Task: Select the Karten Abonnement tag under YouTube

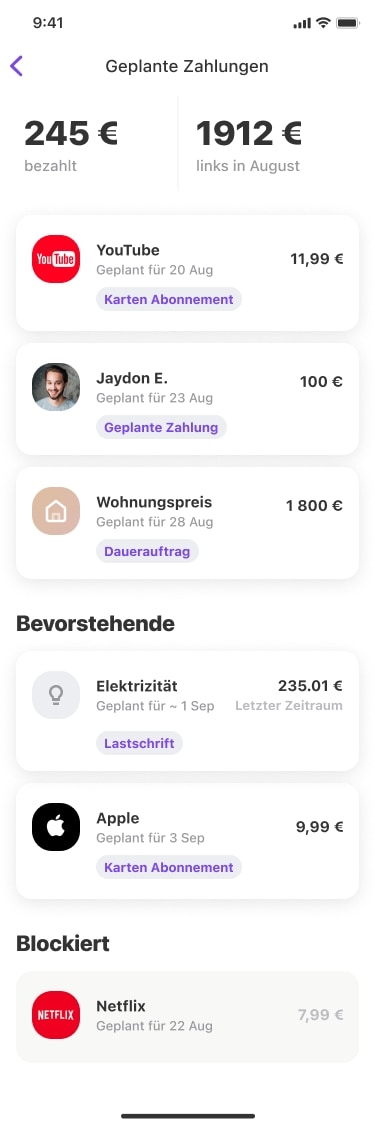Action: 169,300
